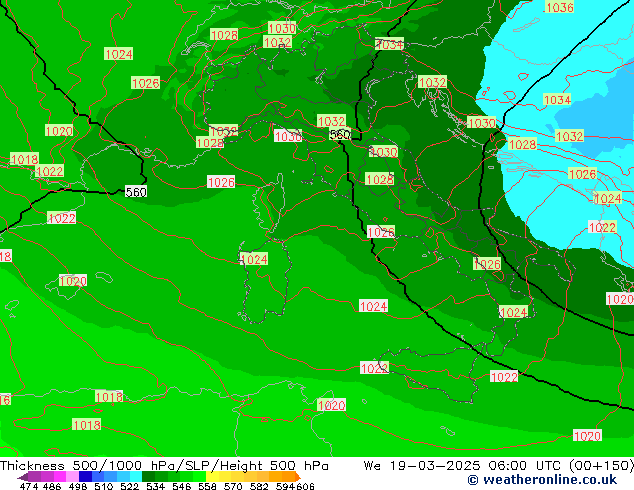
Task: Click the 1024 label in the cyan area
Action: tap(608, 199)
